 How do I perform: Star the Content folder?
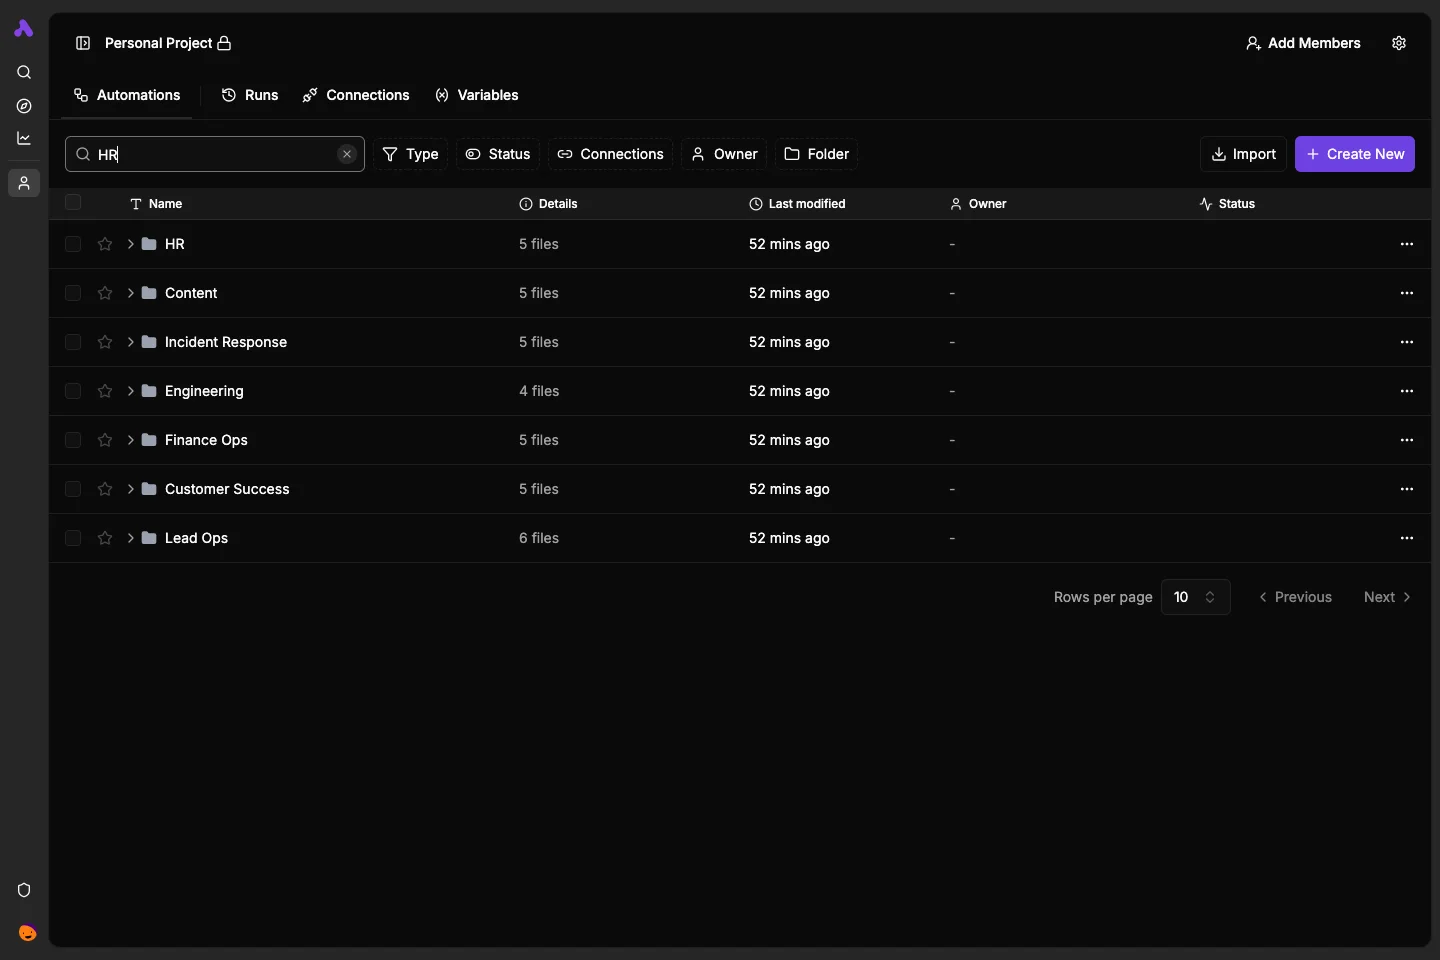click(105, 293)
